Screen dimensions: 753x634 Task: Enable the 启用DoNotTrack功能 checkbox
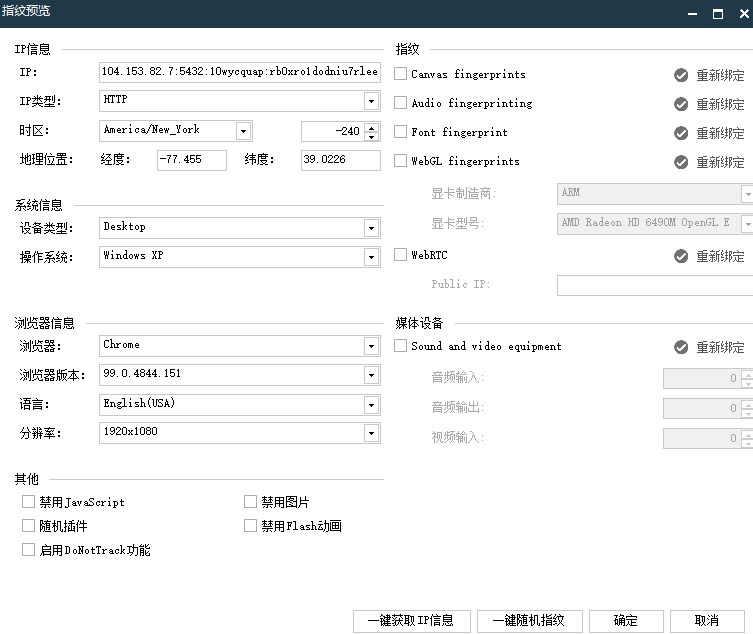(28, 549)
